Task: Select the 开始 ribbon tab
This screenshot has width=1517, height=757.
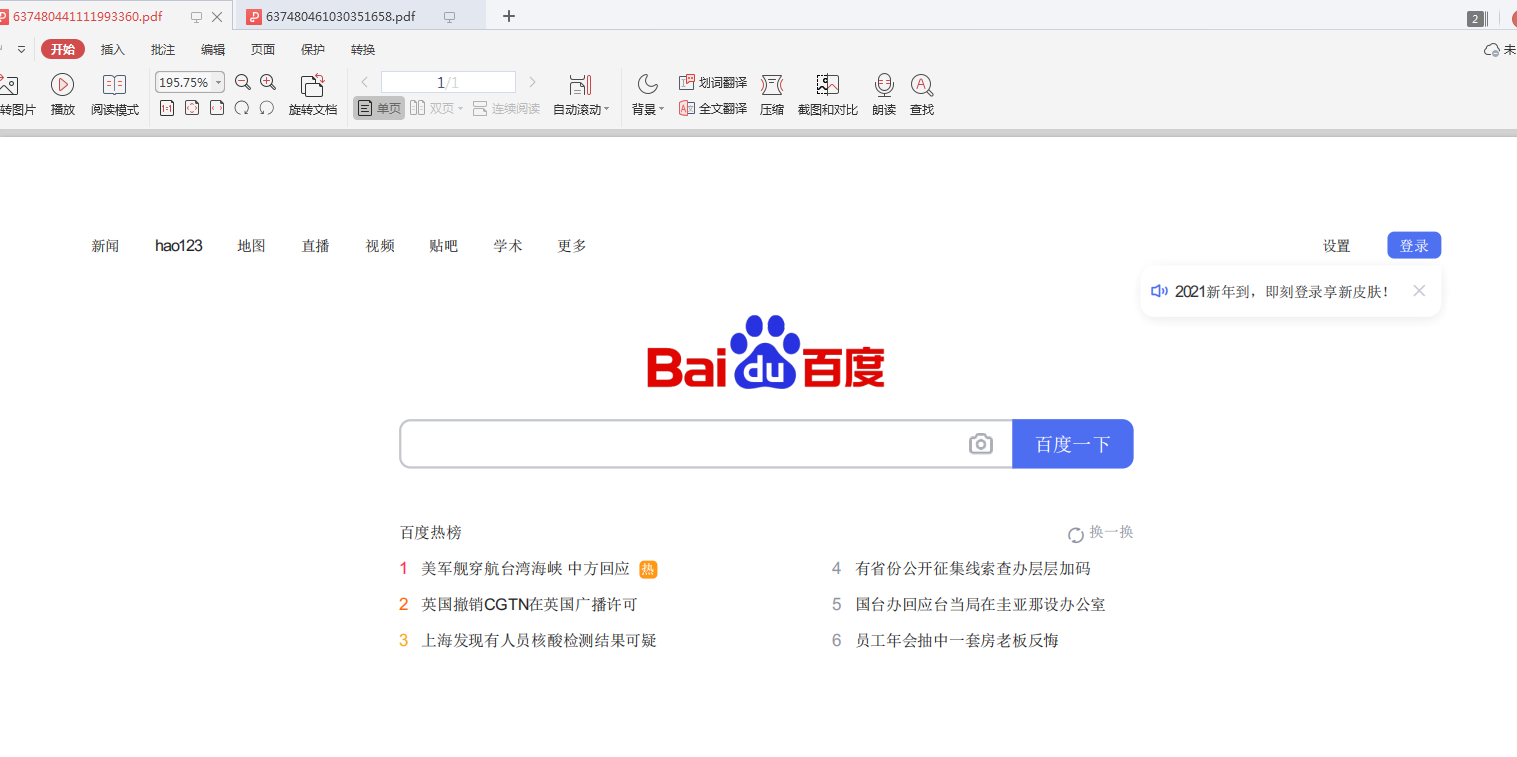Action: tap(63, 49)
